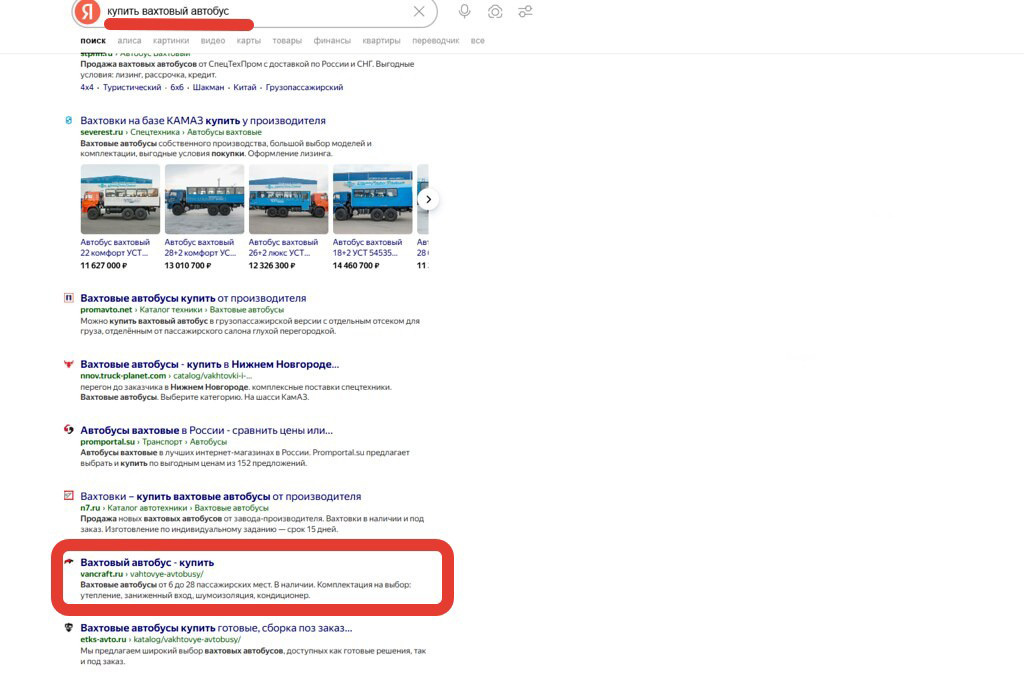Switch to the переводчик tab

(436, 41)
